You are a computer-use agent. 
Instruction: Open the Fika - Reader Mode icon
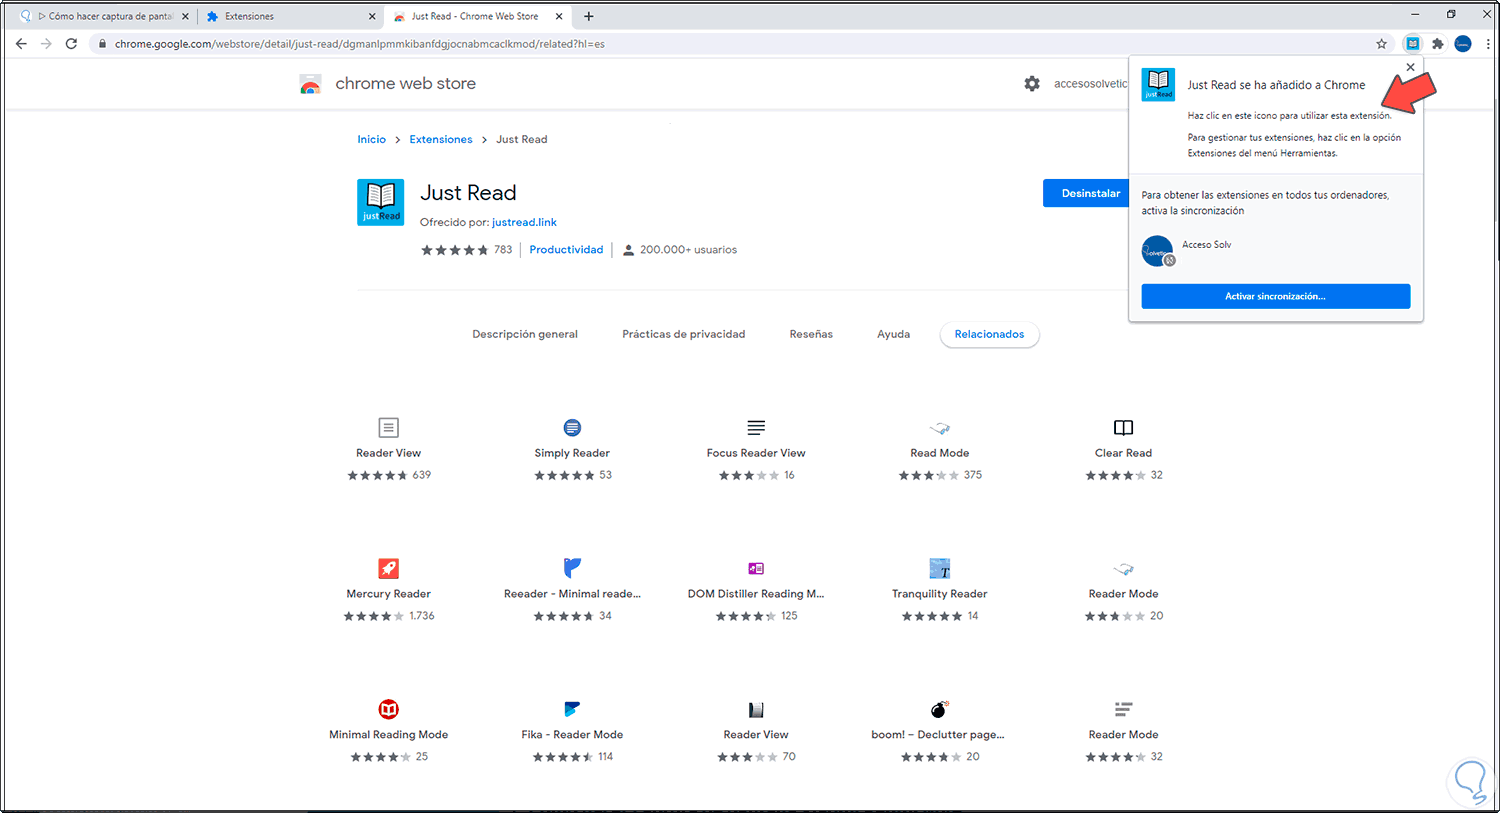[572, 709]
